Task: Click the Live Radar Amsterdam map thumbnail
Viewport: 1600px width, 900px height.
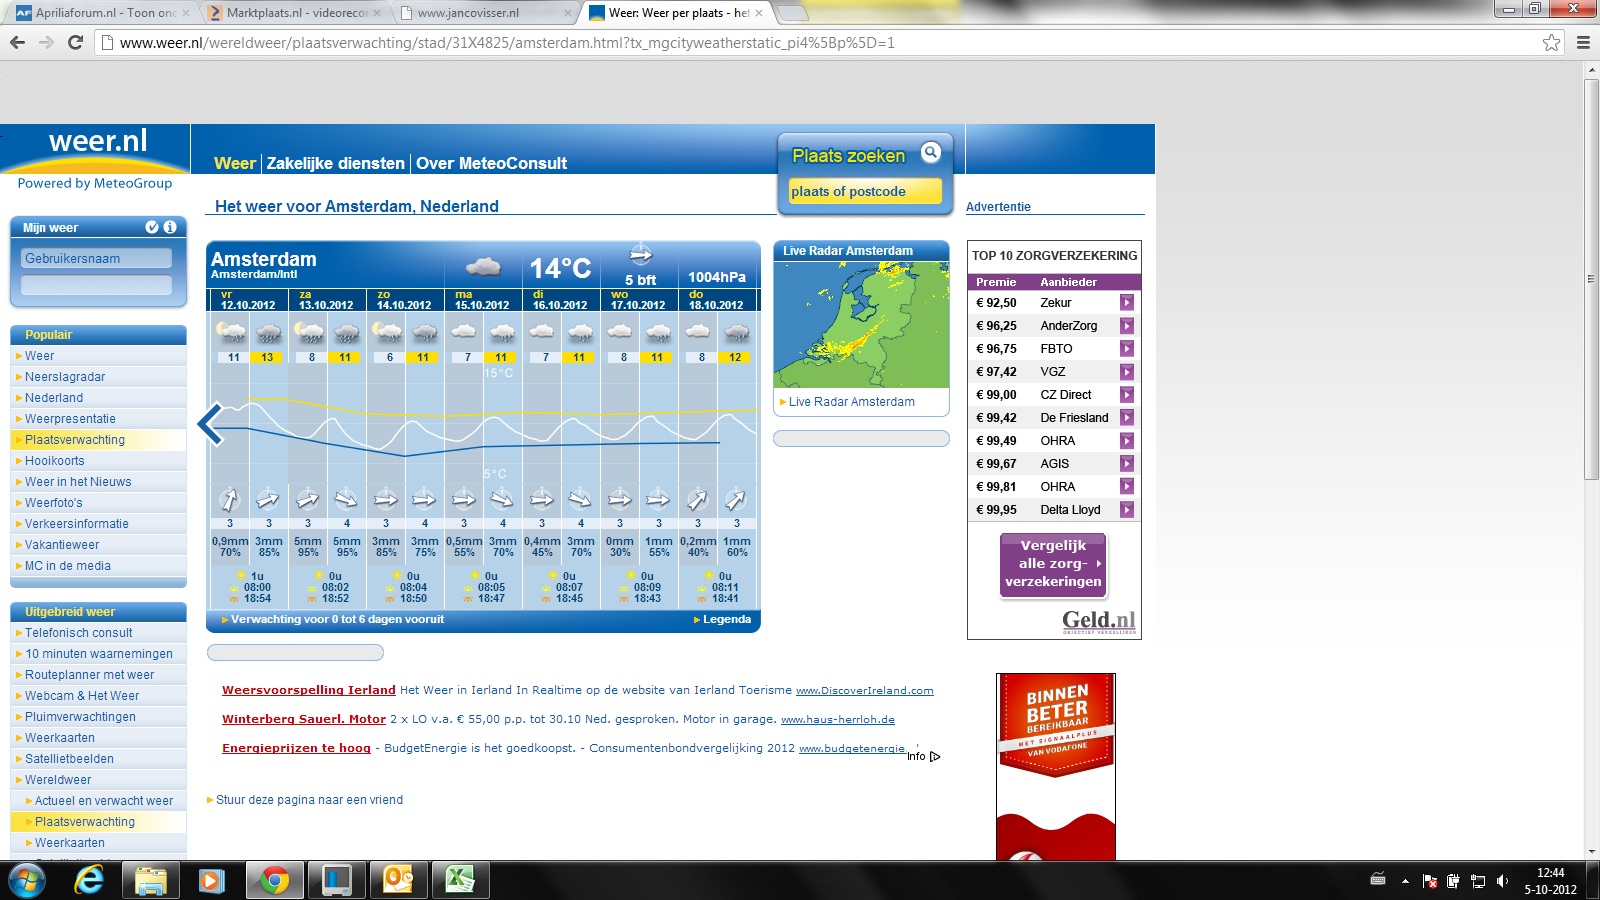Action: [x=861, y=324]
